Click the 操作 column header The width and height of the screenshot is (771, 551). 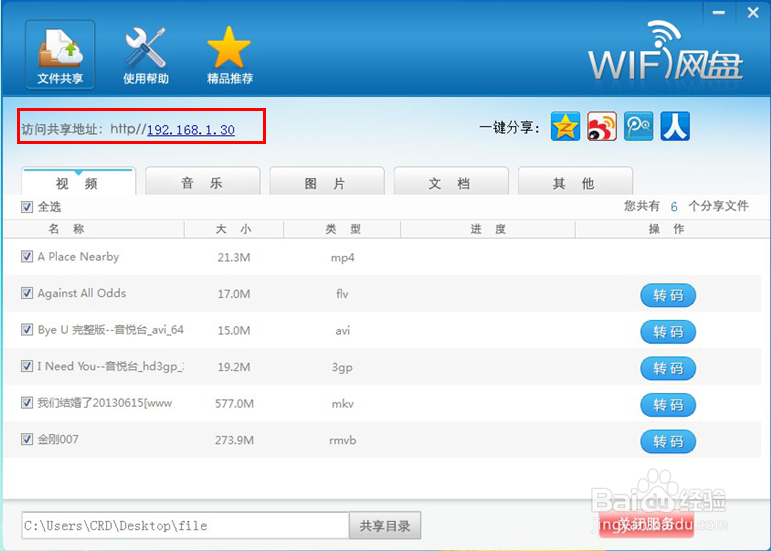click(x=666, y=229)
